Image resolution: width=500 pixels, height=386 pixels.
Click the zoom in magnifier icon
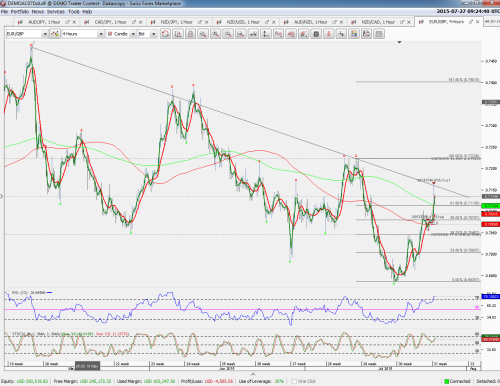[216, 34]
